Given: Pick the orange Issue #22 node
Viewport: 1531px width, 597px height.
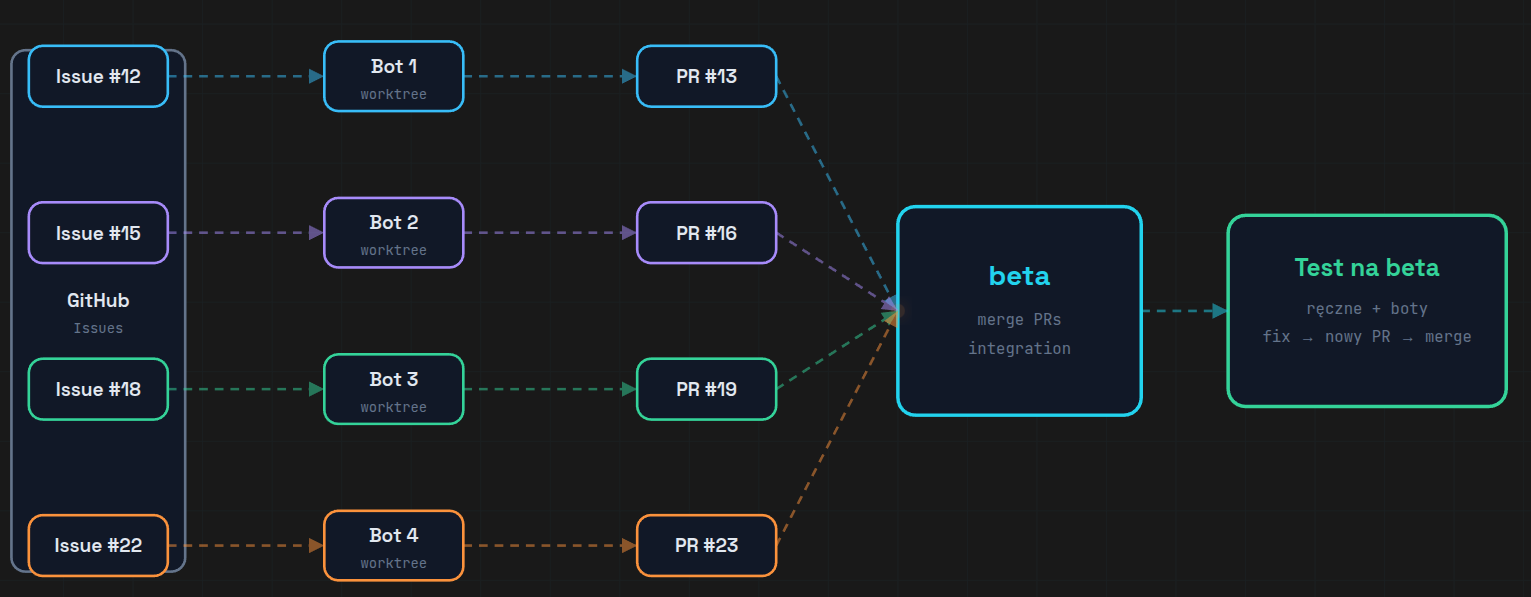Looking at the screenshot, I should [x=98, y=545].
